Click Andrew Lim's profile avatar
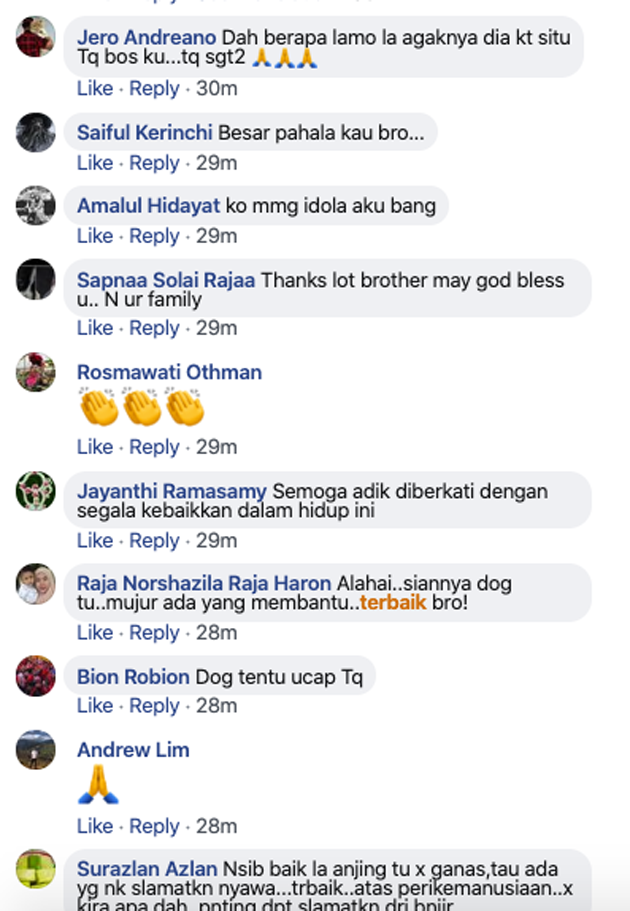630x911 pixels. click(x=36, y=750)
